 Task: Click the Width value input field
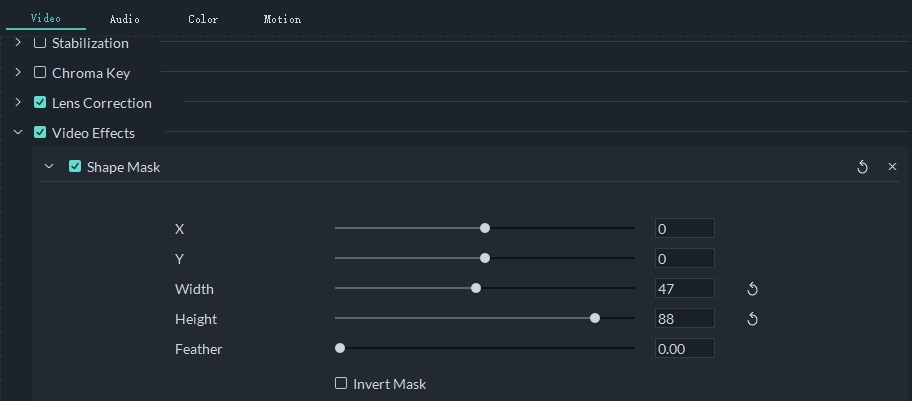[684, 289]
